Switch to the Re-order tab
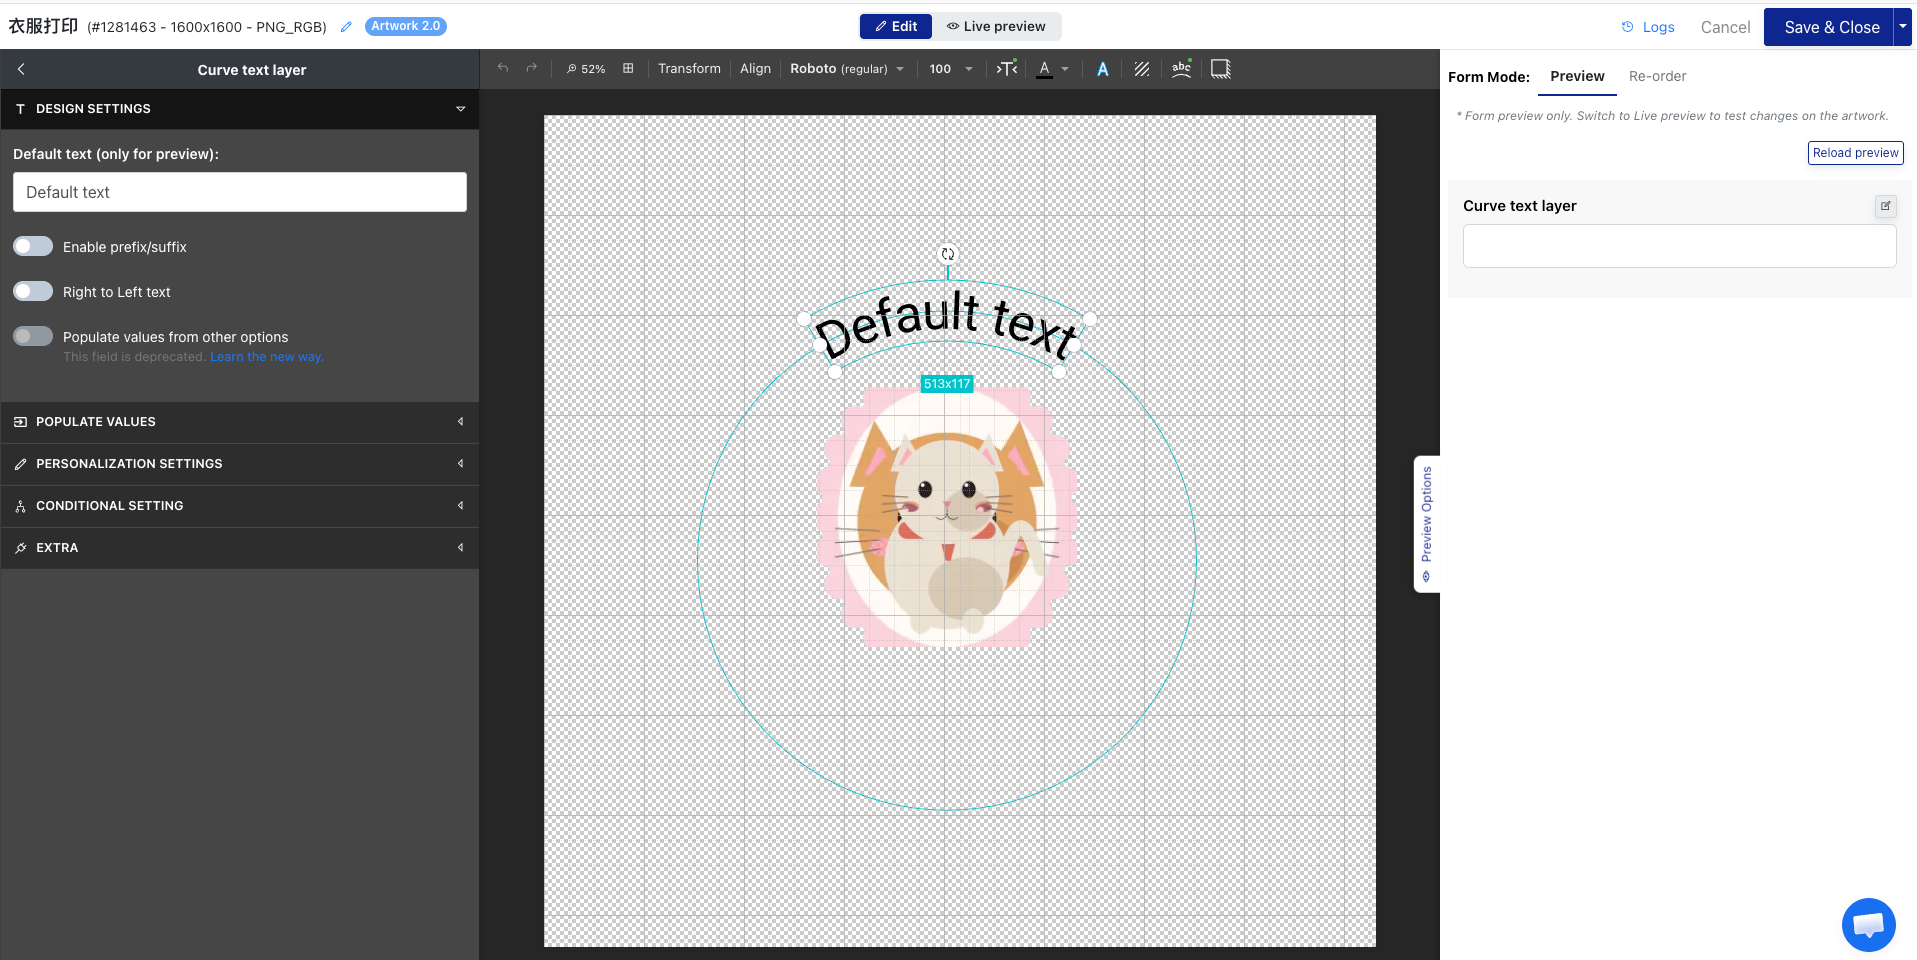 point(1657,76)
